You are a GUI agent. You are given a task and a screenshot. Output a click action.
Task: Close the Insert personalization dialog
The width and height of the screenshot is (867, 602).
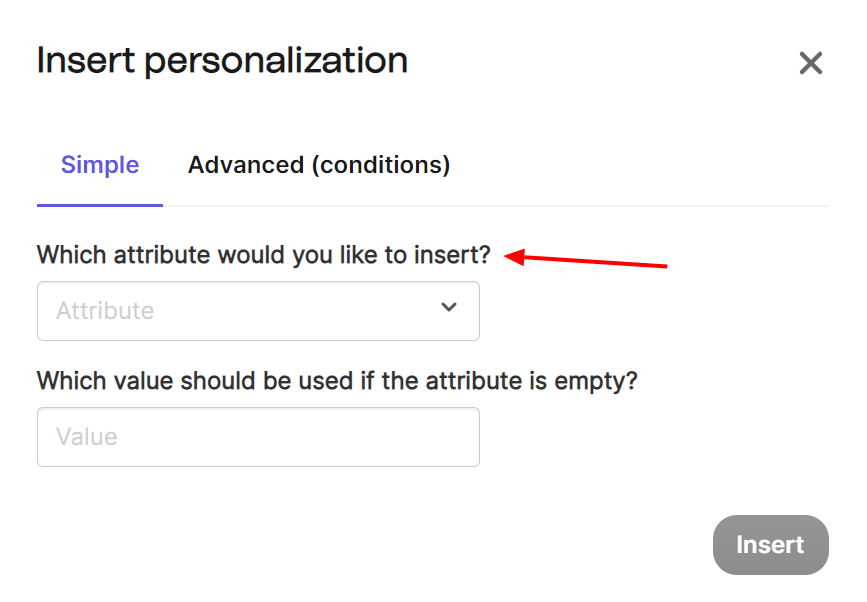tap(810, 64)
